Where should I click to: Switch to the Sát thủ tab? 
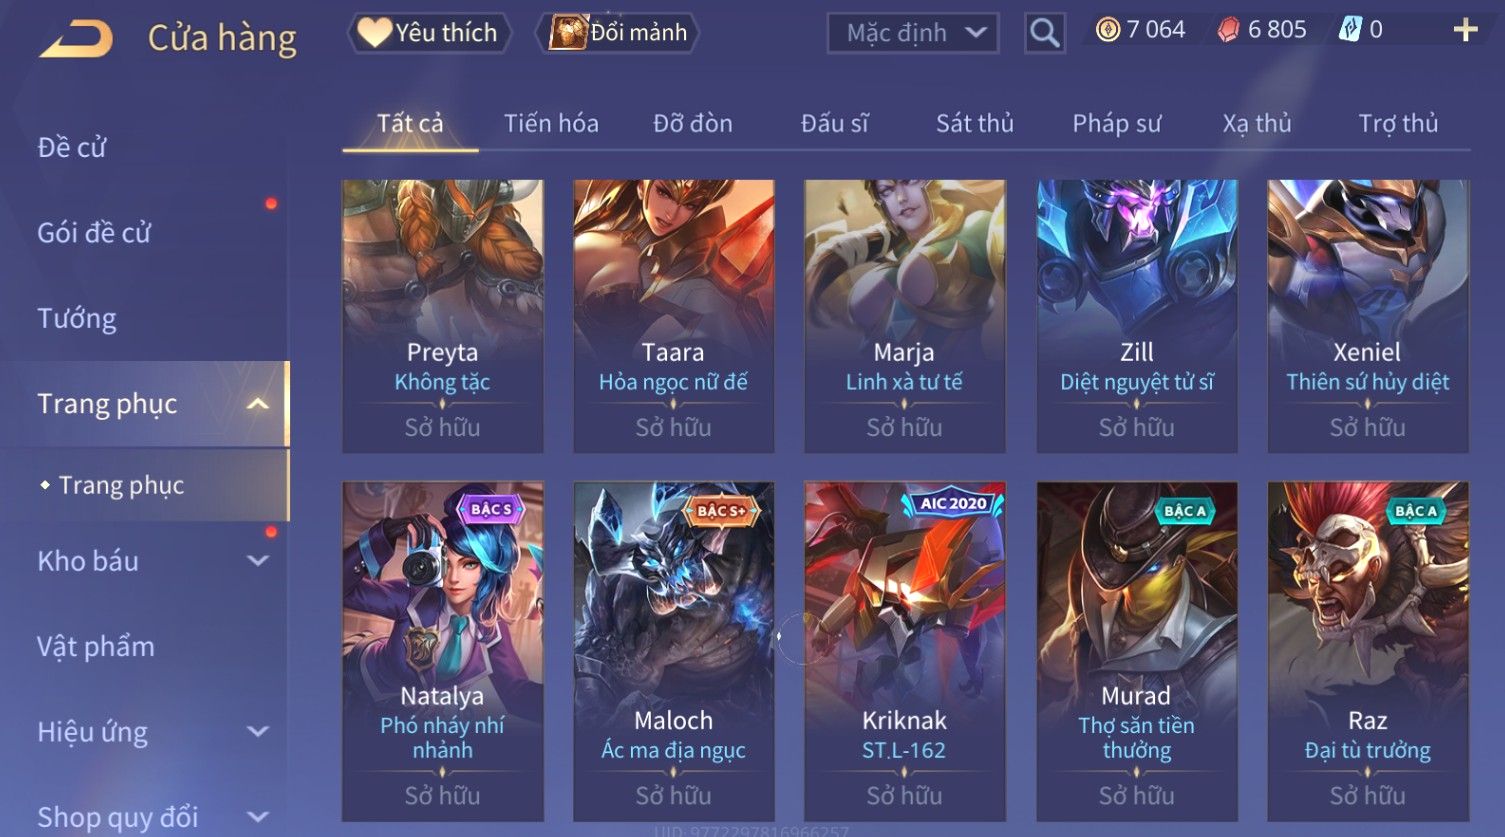(975, 124)
